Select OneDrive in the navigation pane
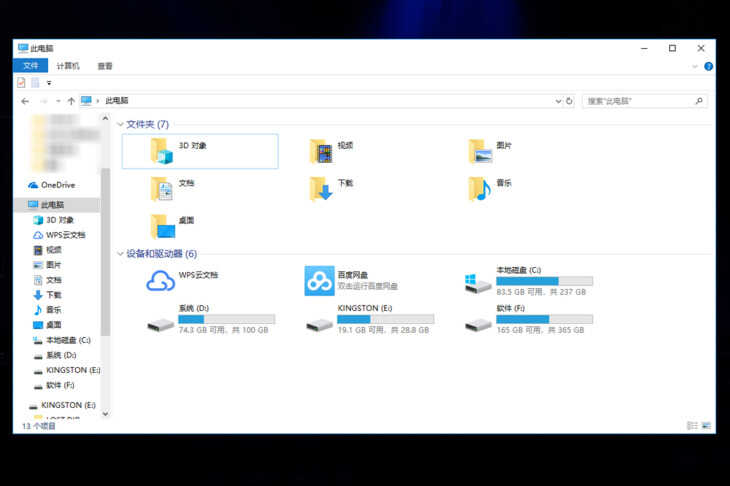This screenshot has width=730, height=486. pyautogui.click(x=57, y=185)
